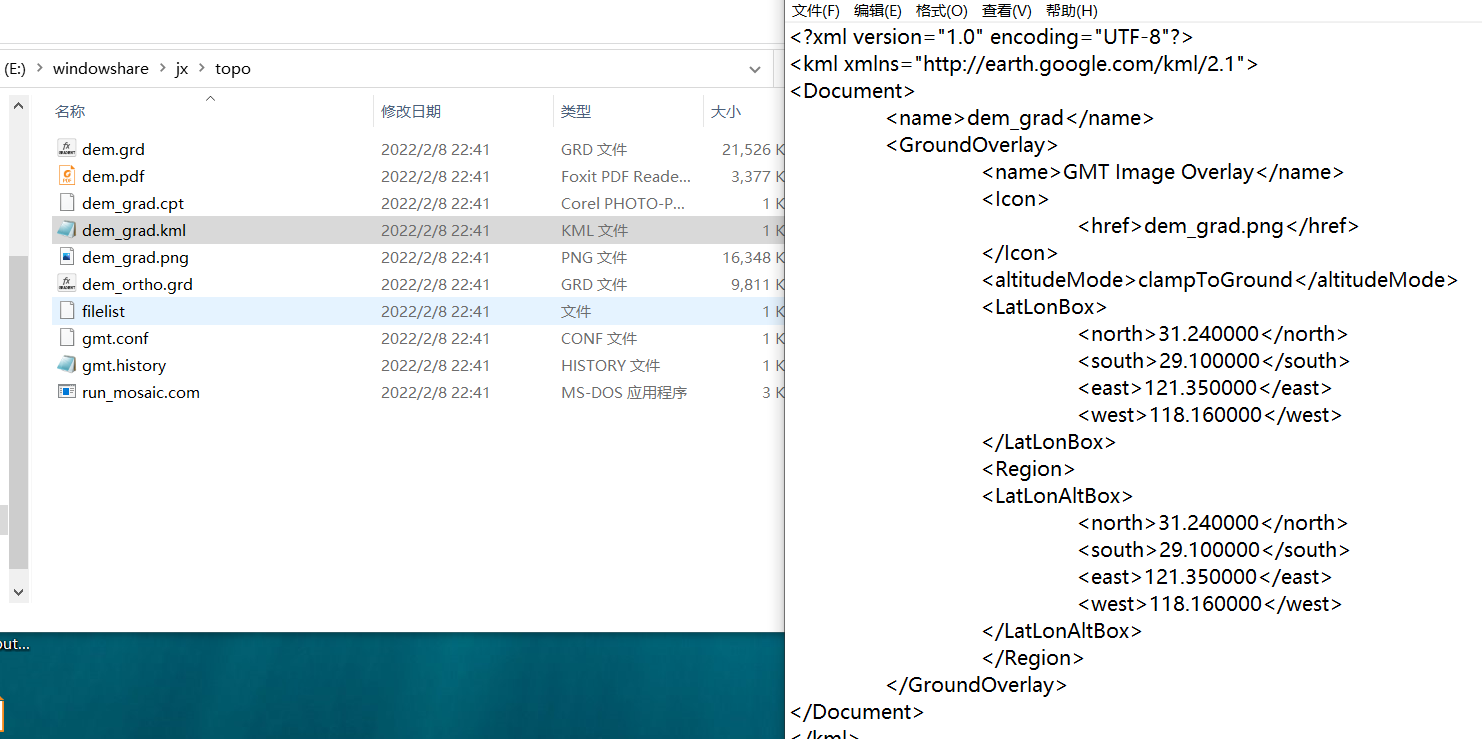Toggle sort order on the 名称 column
This screenshot has height=739, width=1482.
[x=70, y=111]
